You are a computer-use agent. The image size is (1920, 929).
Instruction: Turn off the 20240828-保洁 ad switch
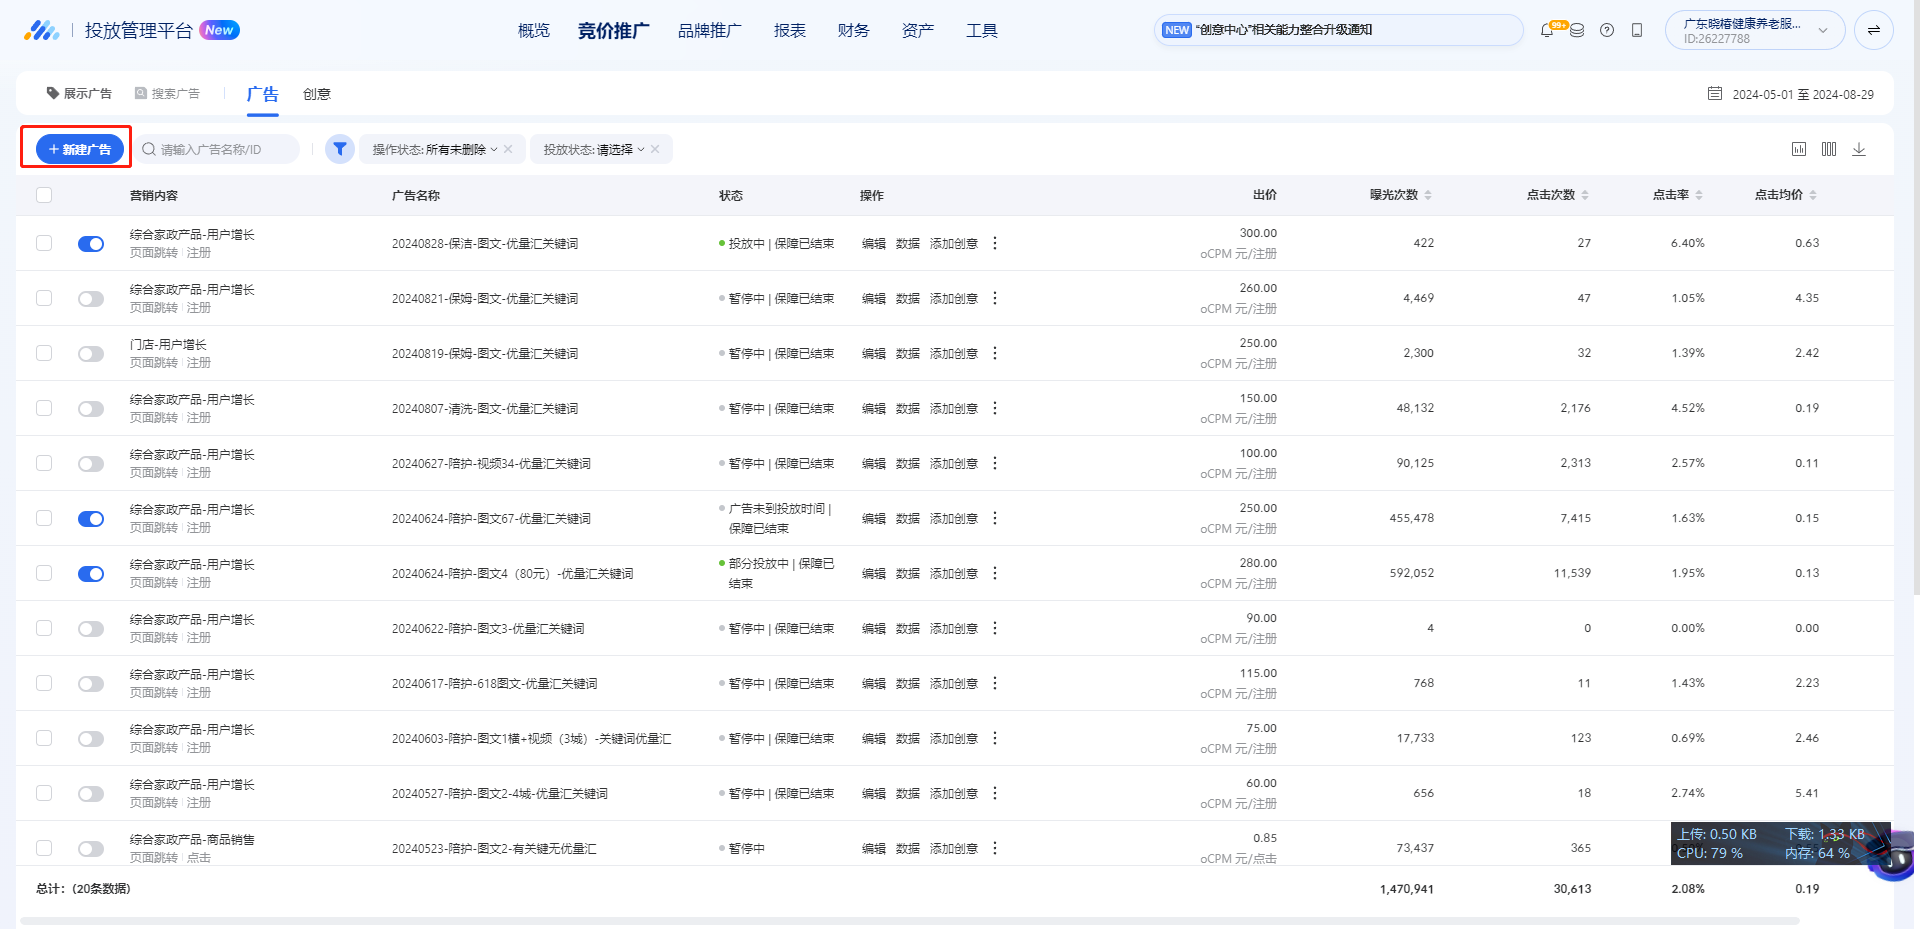pyautogui.click(x=91, y=244)
